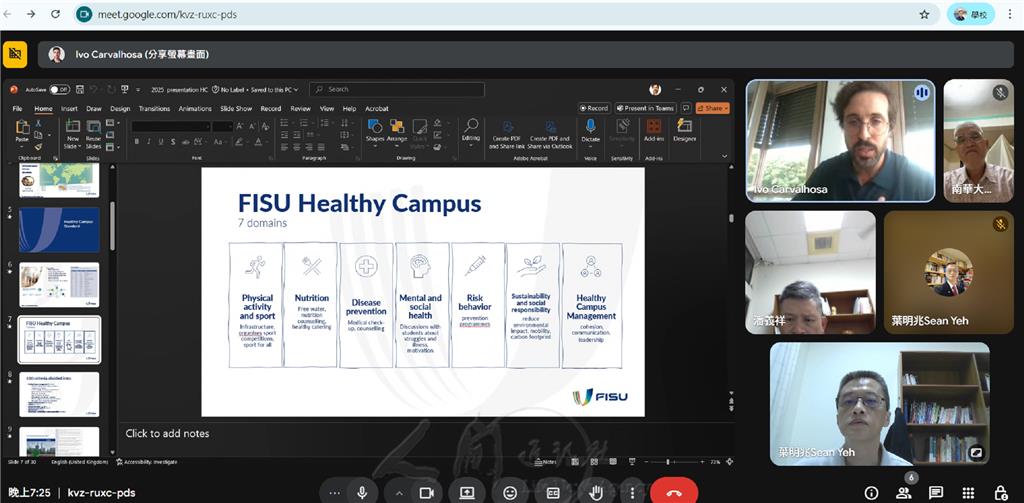Image resolution: width=1024 pixels, height=503 pixels.
Task: Open the Add-ins button
Action: 654,131
